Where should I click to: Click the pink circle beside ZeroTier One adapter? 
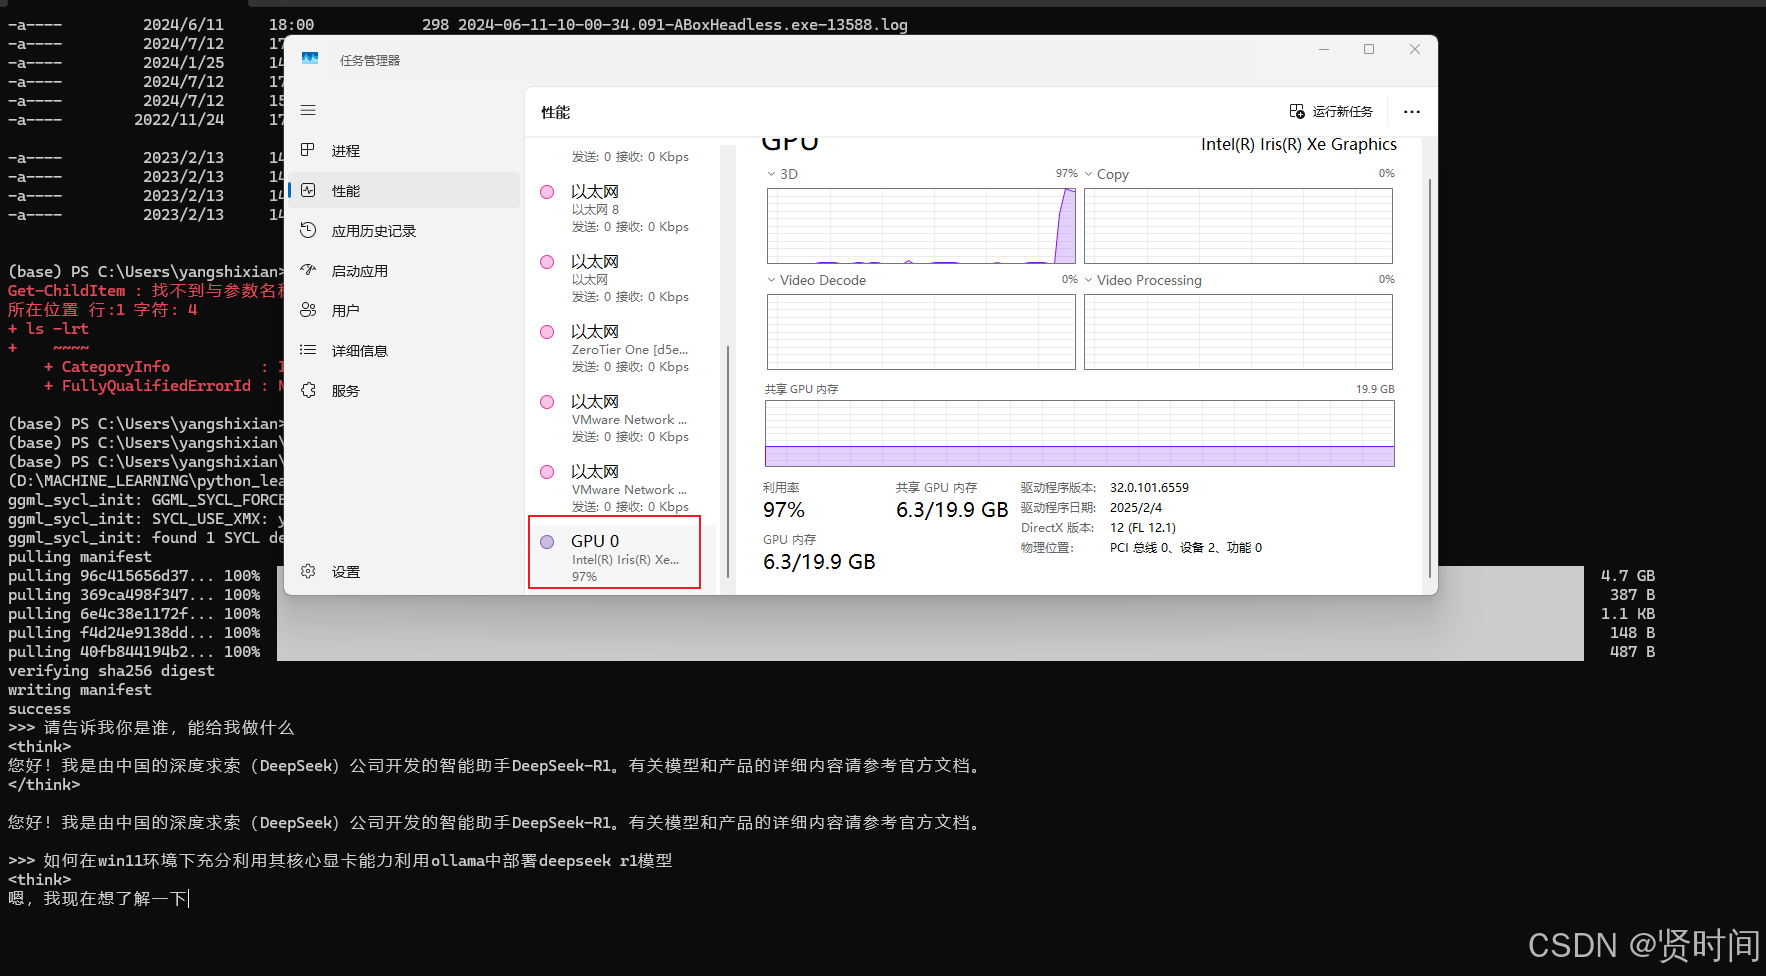(x=547, y=332)
